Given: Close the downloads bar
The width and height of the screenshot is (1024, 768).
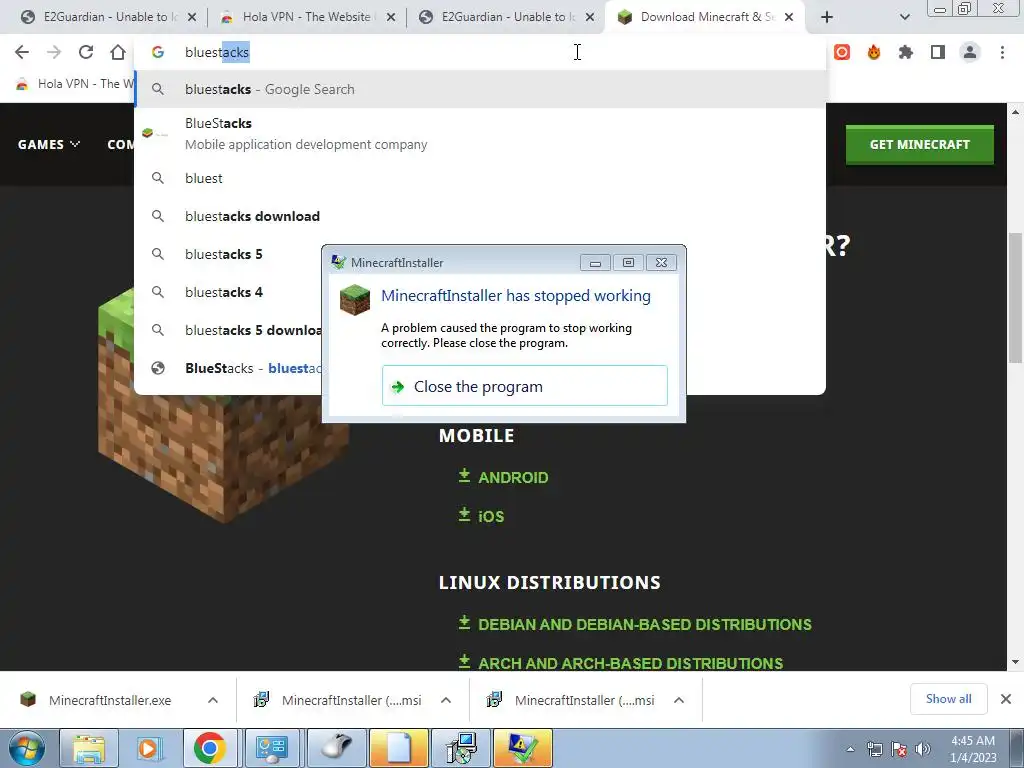Looking at the screenshot, I should point(1006,699).
